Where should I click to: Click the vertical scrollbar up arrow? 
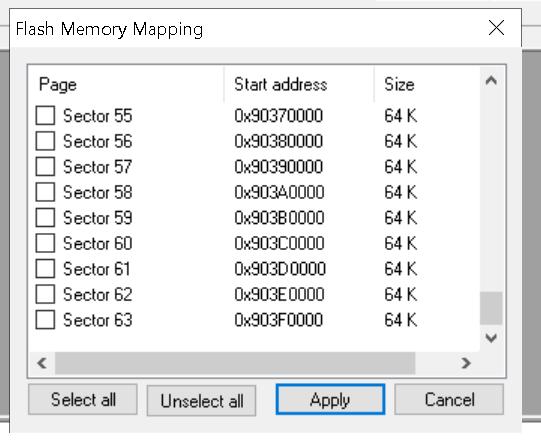[491, 81]
